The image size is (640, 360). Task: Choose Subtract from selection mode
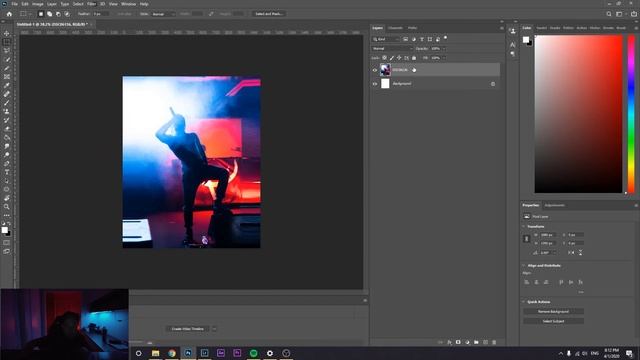pyautogui.click(x=58, y=14)
